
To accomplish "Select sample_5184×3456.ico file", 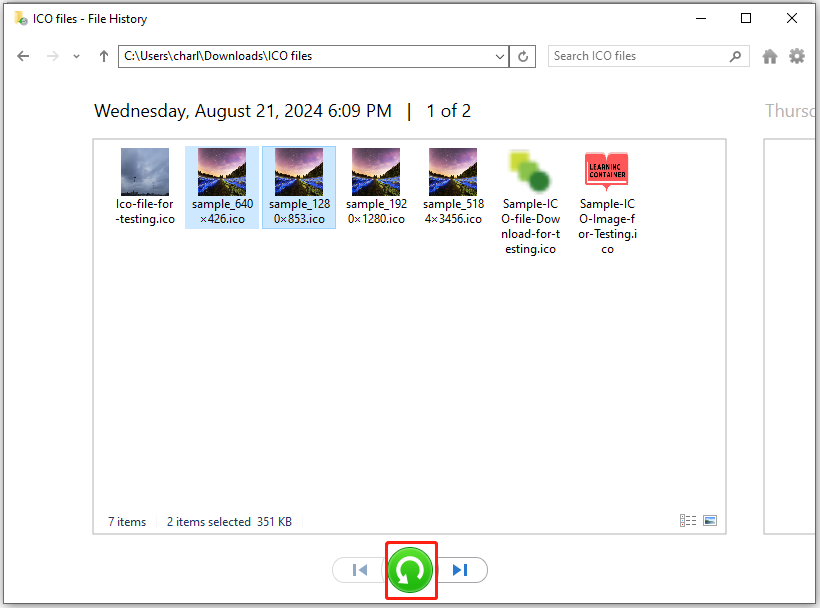I will tap(453, 186).
